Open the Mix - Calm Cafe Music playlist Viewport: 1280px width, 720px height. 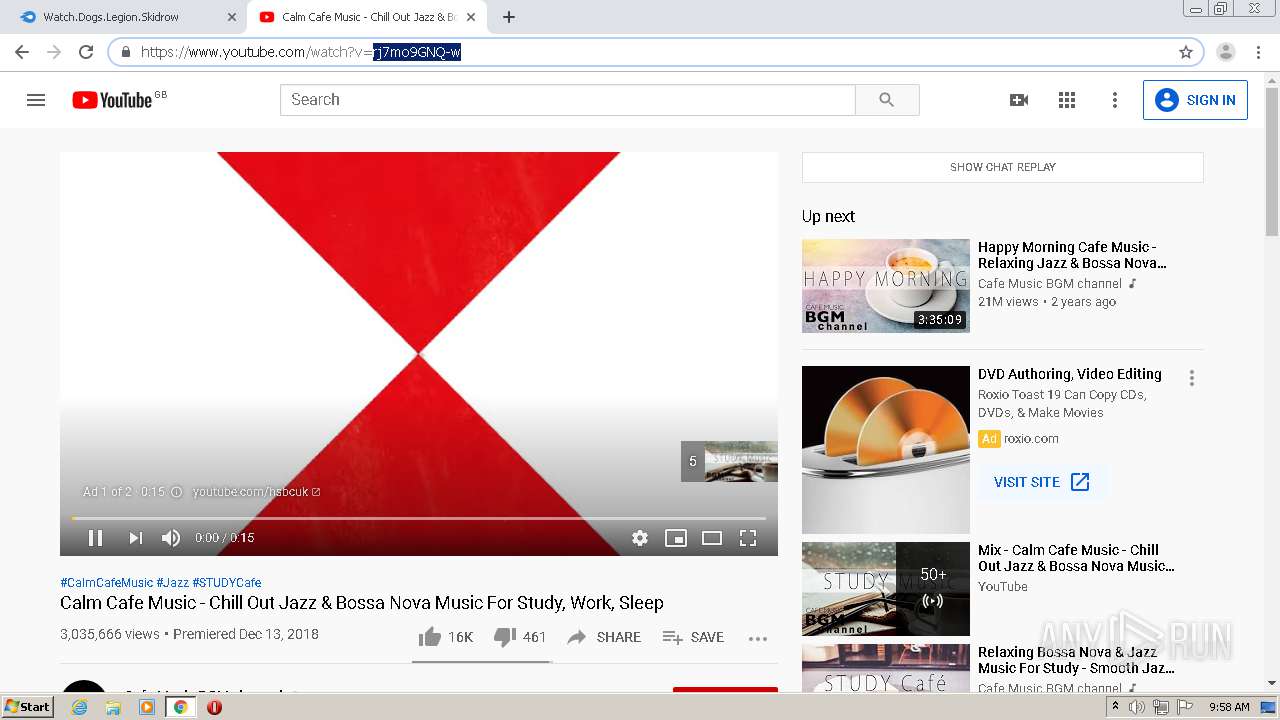1076,558
